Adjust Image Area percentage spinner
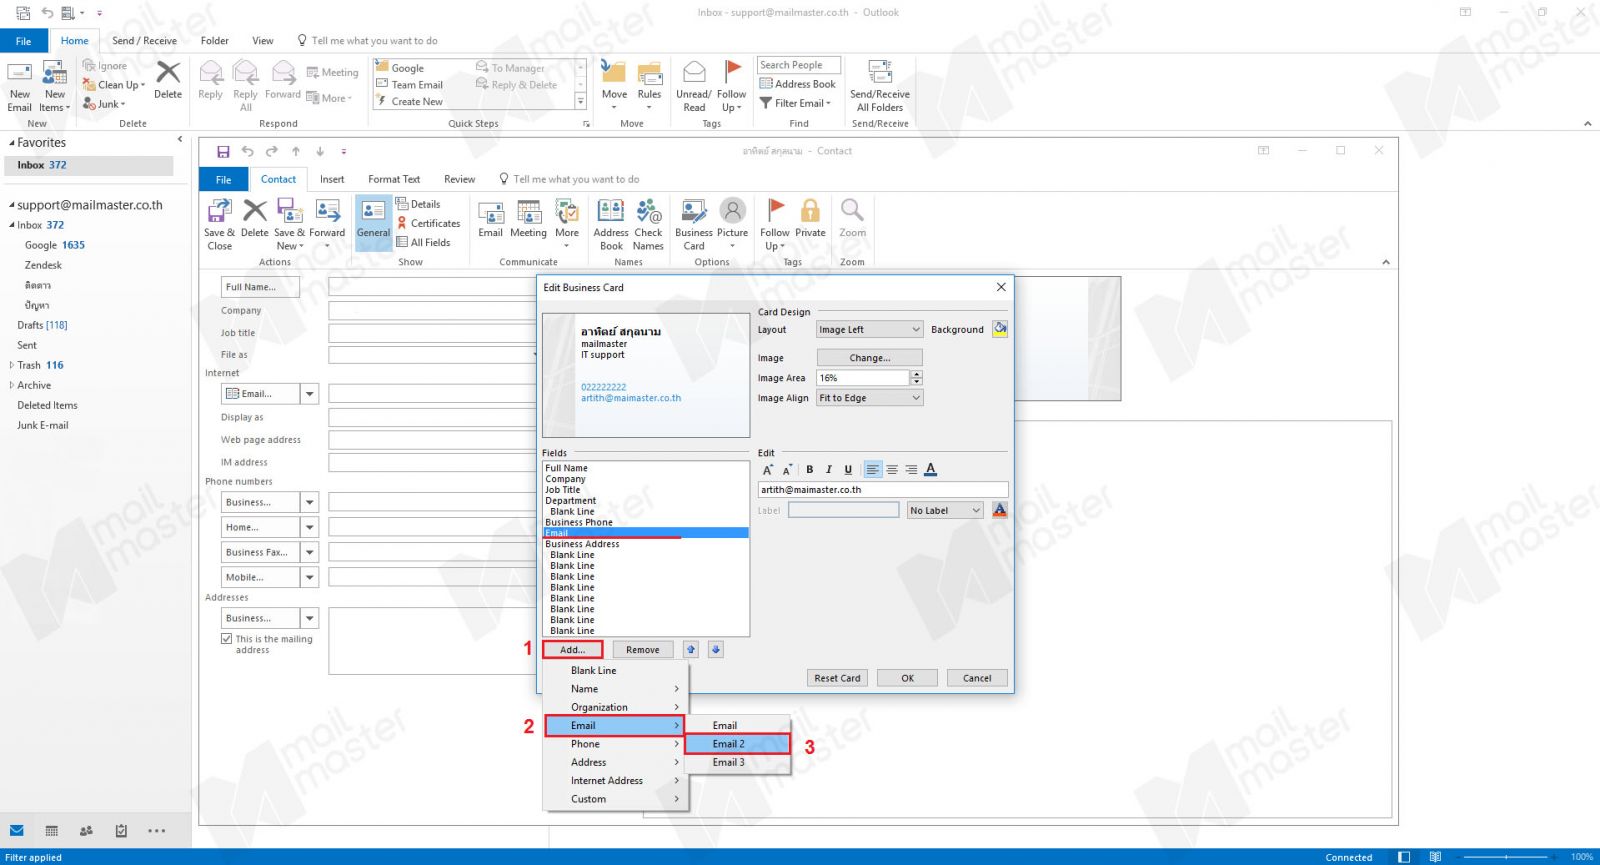This screenshot has height=865, width=1600. pyautogui.click(x=916, y=378)
